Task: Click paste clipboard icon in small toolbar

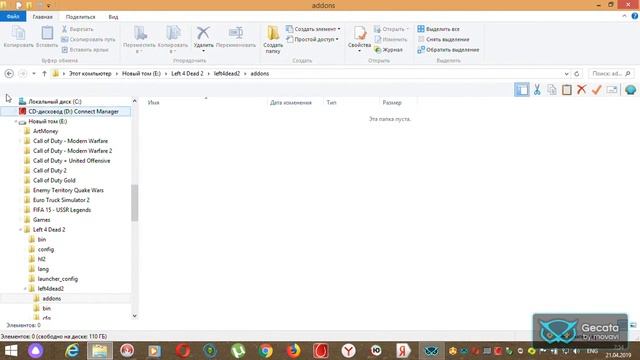Action: (567, 90)
